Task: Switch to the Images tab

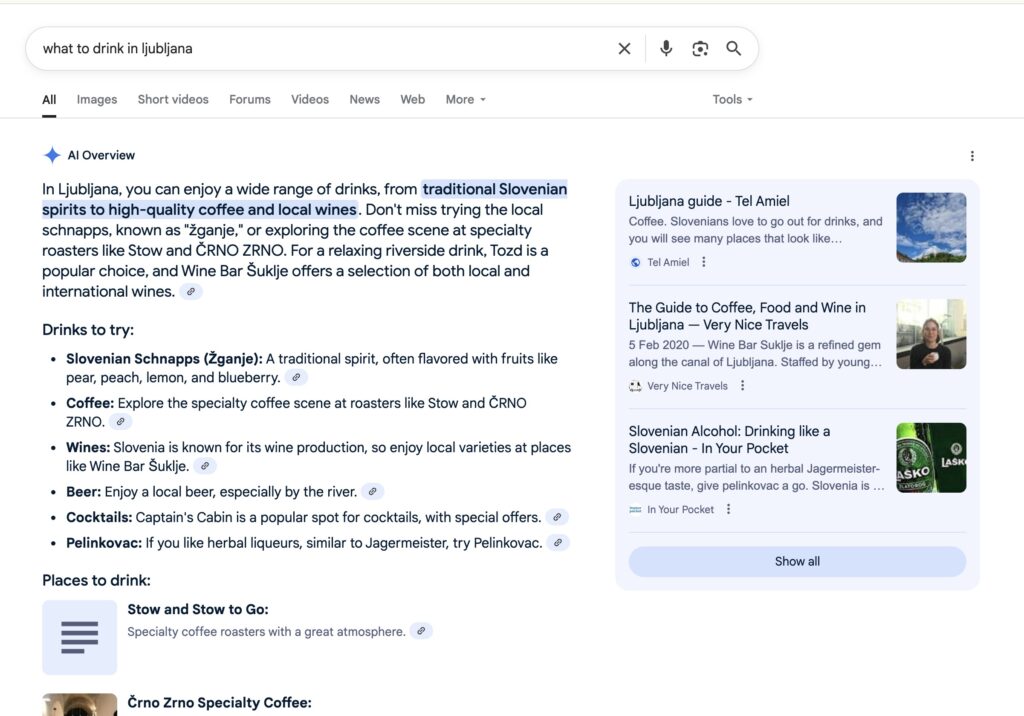Action: coord(97,100)
